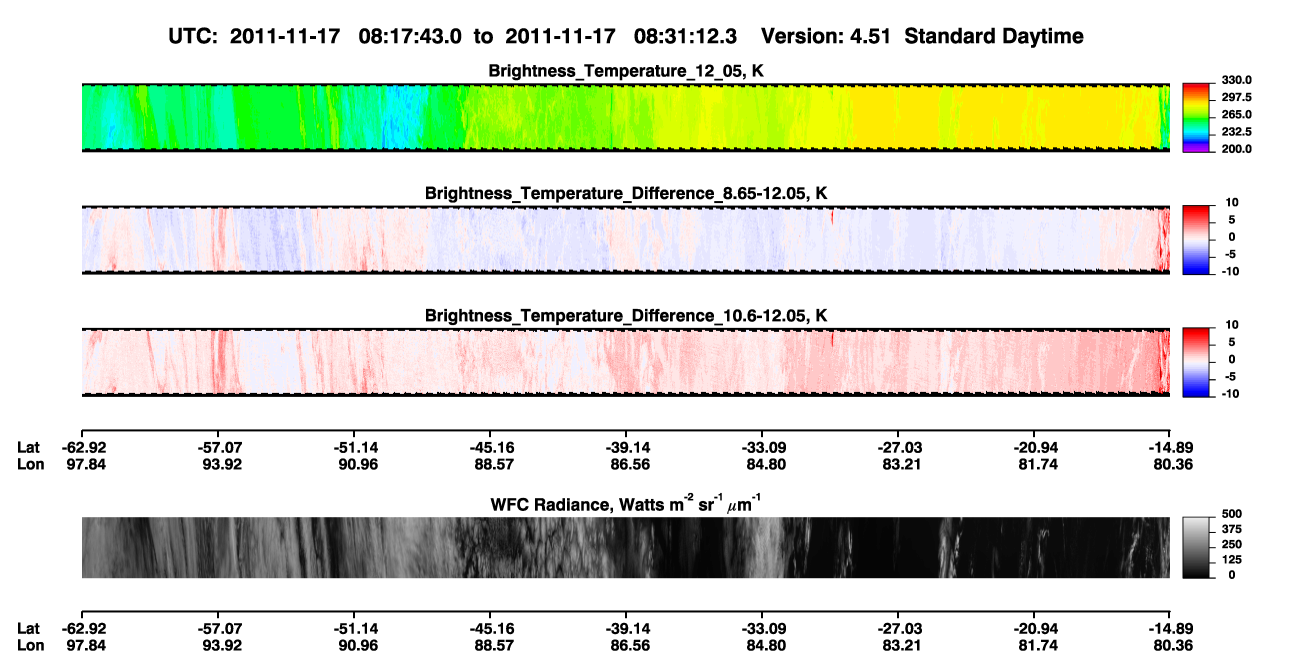This screenshot has height=667, width=1300.
Task: Click the UTC: label in the header
Action: [x=193, y=37]
